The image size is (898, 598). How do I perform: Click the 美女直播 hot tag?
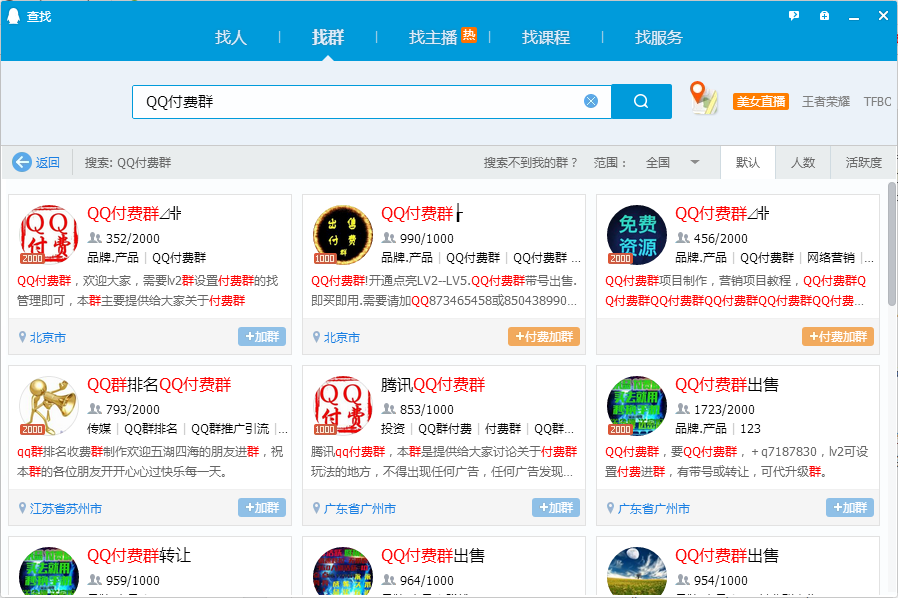pos(761,101)
